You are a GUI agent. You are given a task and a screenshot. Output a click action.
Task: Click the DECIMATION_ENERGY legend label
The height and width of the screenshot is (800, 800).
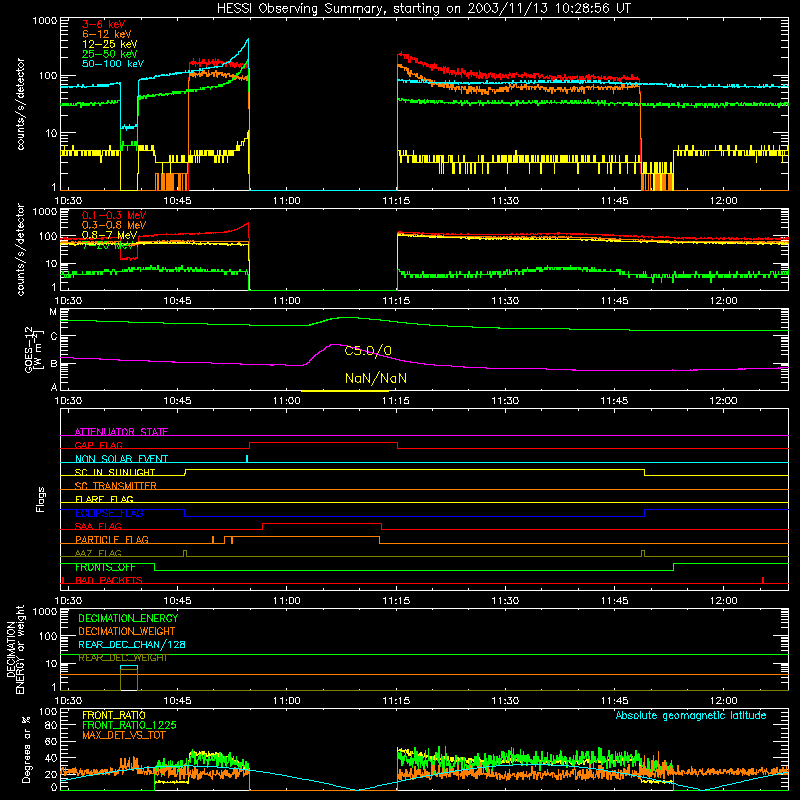click(128, 618)
